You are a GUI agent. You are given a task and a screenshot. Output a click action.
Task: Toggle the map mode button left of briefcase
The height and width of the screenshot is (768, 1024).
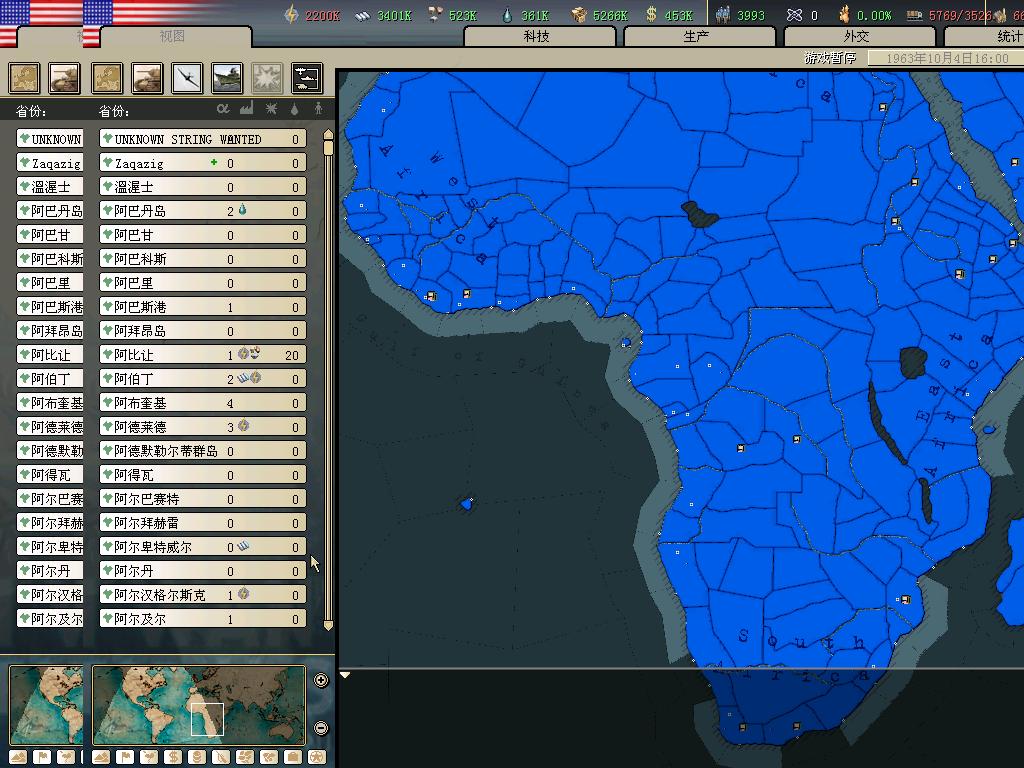coord(269,758)
